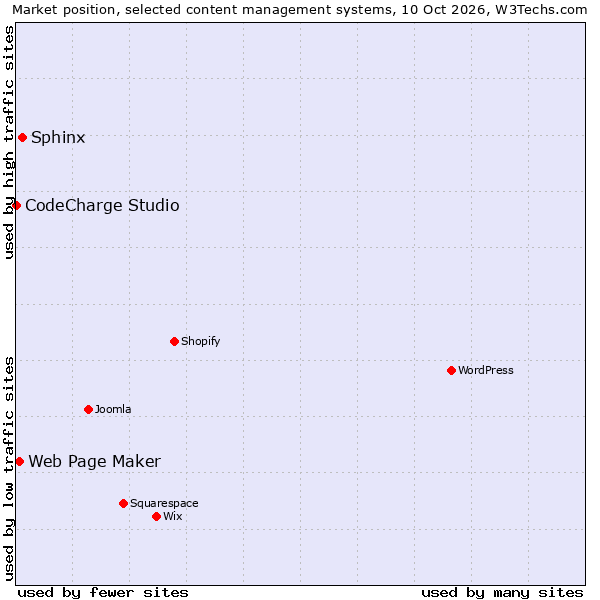The height and width of the screenshot is (600, 600).
Task: Click the CodeCharge Studio red marker
Action: (x=16, y=205)
